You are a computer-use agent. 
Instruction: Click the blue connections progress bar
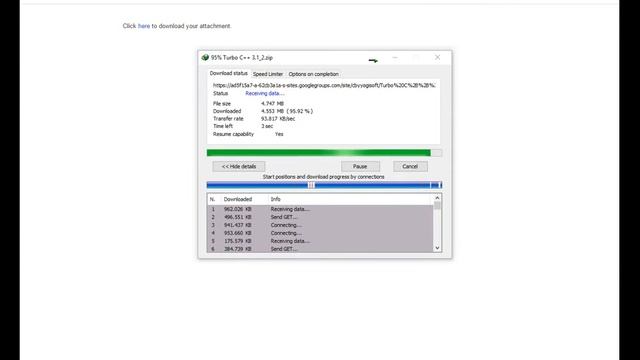pyautogui.click(x=324, y=185)
